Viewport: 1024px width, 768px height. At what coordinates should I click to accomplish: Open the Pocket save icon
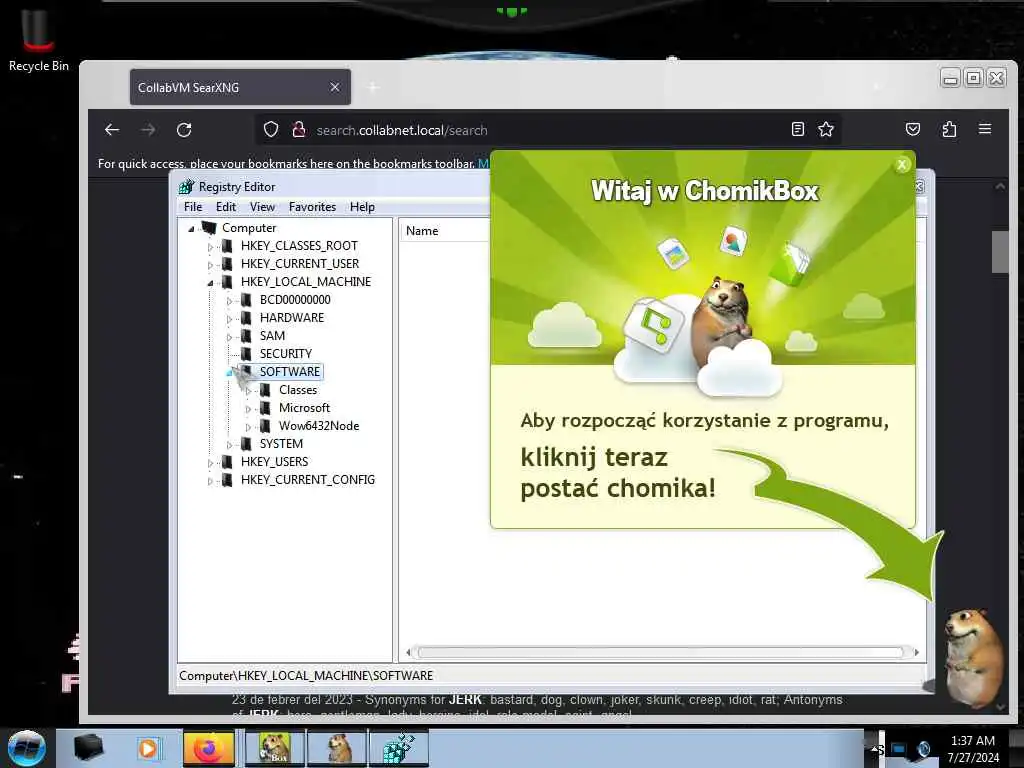[913, 129]
